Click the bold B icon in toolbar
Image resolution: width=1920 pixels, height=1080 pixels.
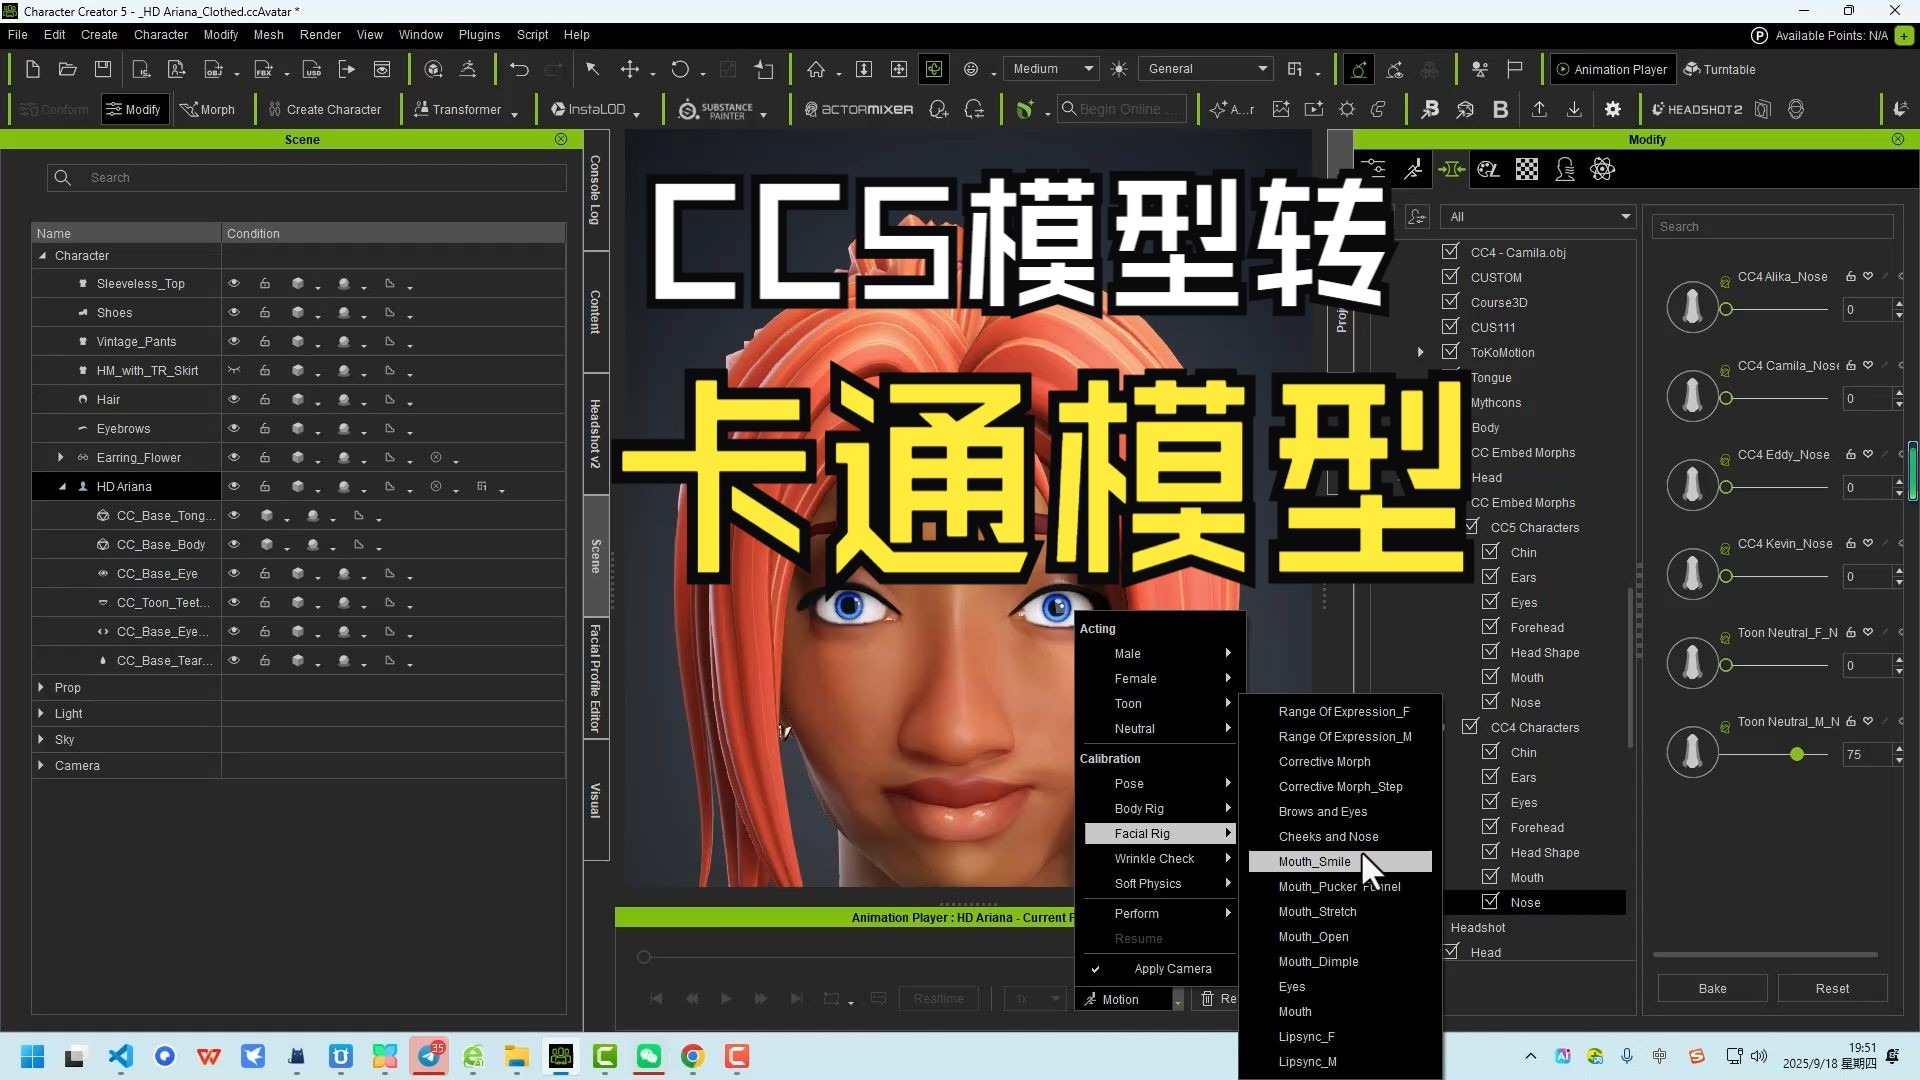(x=1500, y=109)
